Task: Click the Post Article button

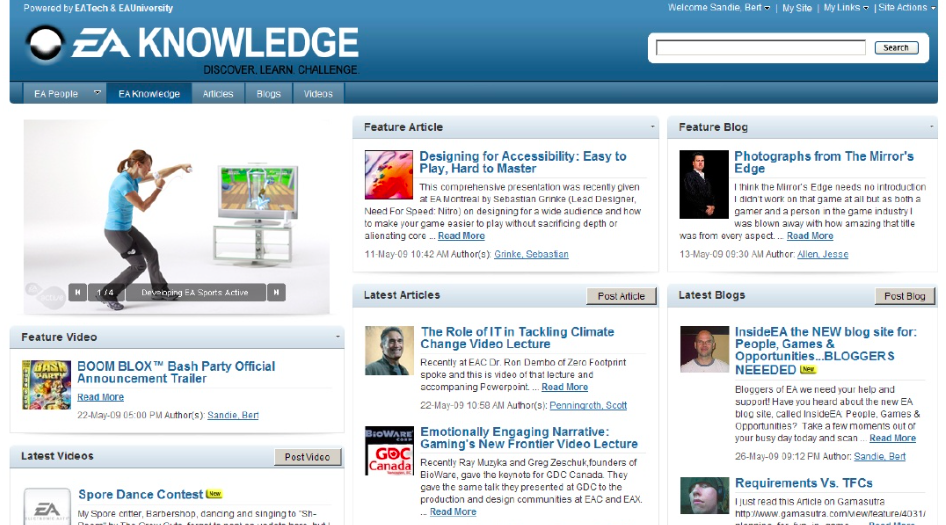Action: (621, 296)
